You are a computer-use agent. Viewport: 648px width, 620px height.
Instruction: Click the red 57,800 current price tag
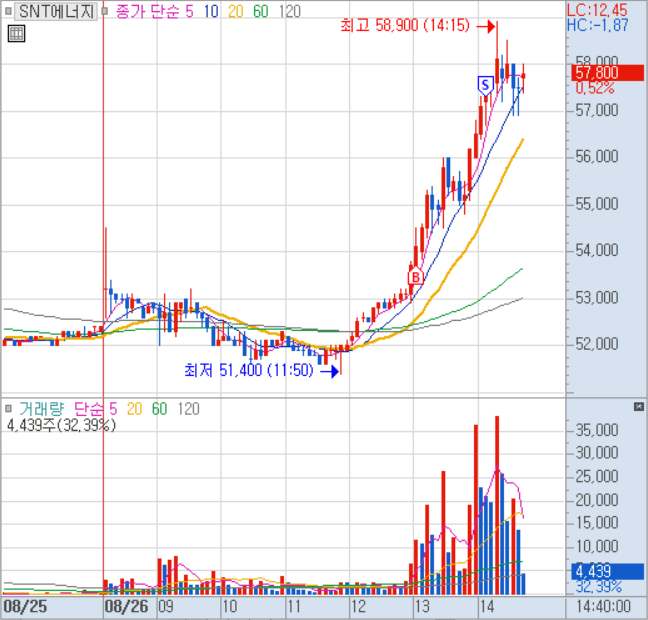click(x=596, y=72)
